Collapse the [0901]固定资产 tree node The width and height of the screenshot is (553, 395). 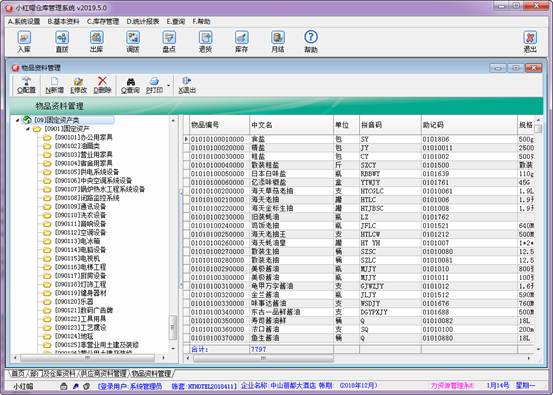tap(28, 129)
